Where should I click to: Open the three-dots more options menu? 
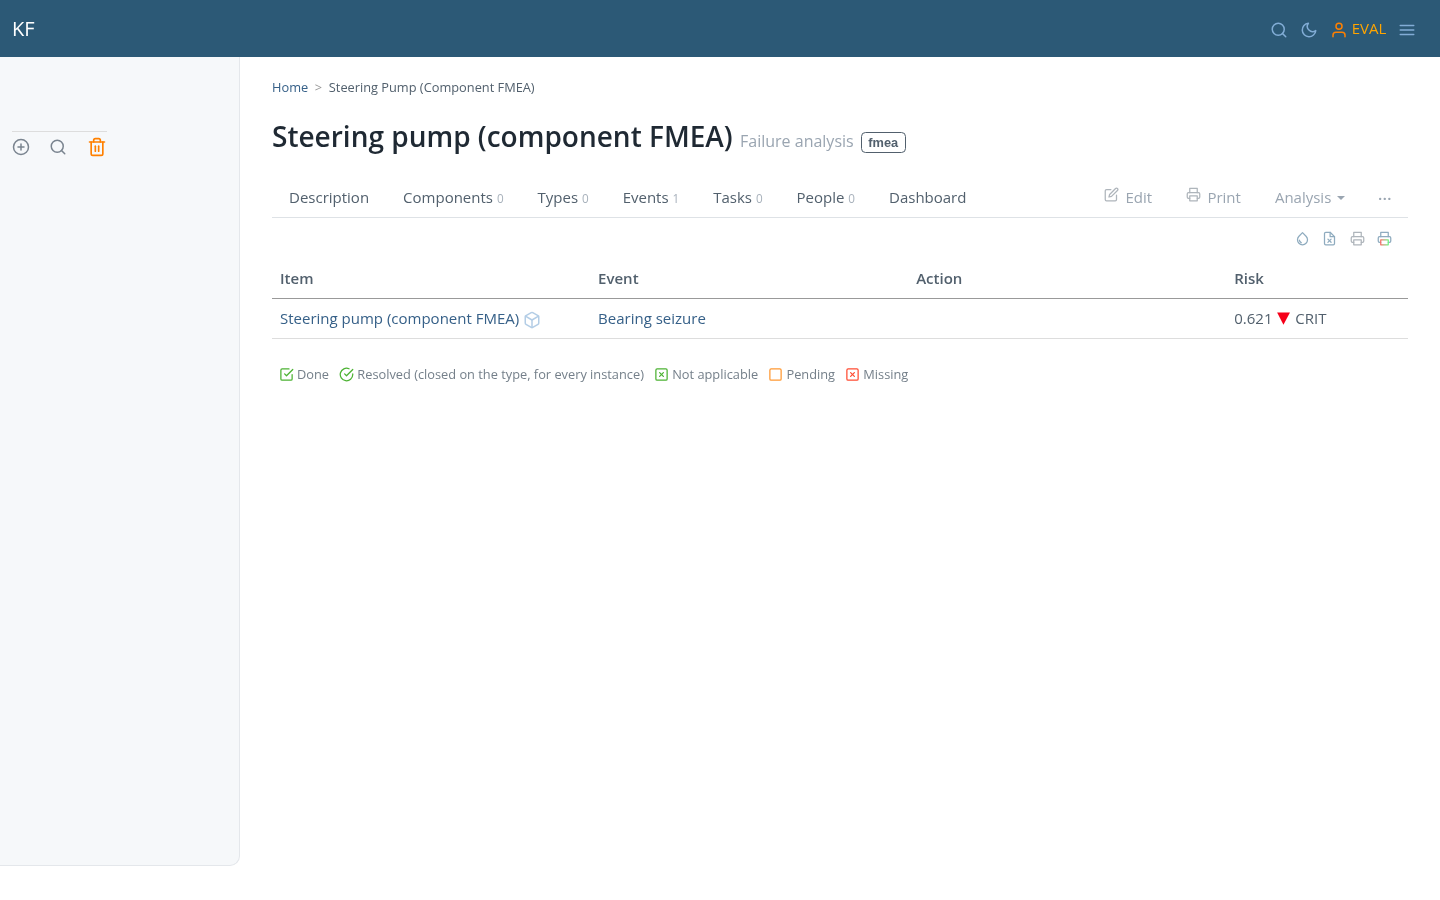(1385, 198)
